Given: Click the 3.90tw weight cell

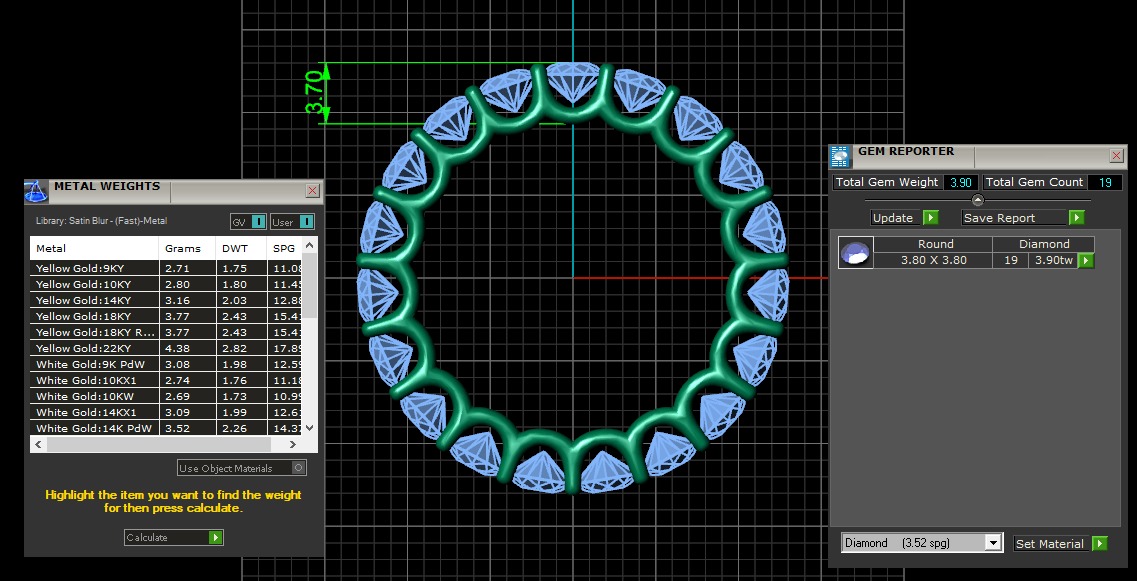Looking at the screenshot, I should pyautogui.click(x=1053, y=260).
